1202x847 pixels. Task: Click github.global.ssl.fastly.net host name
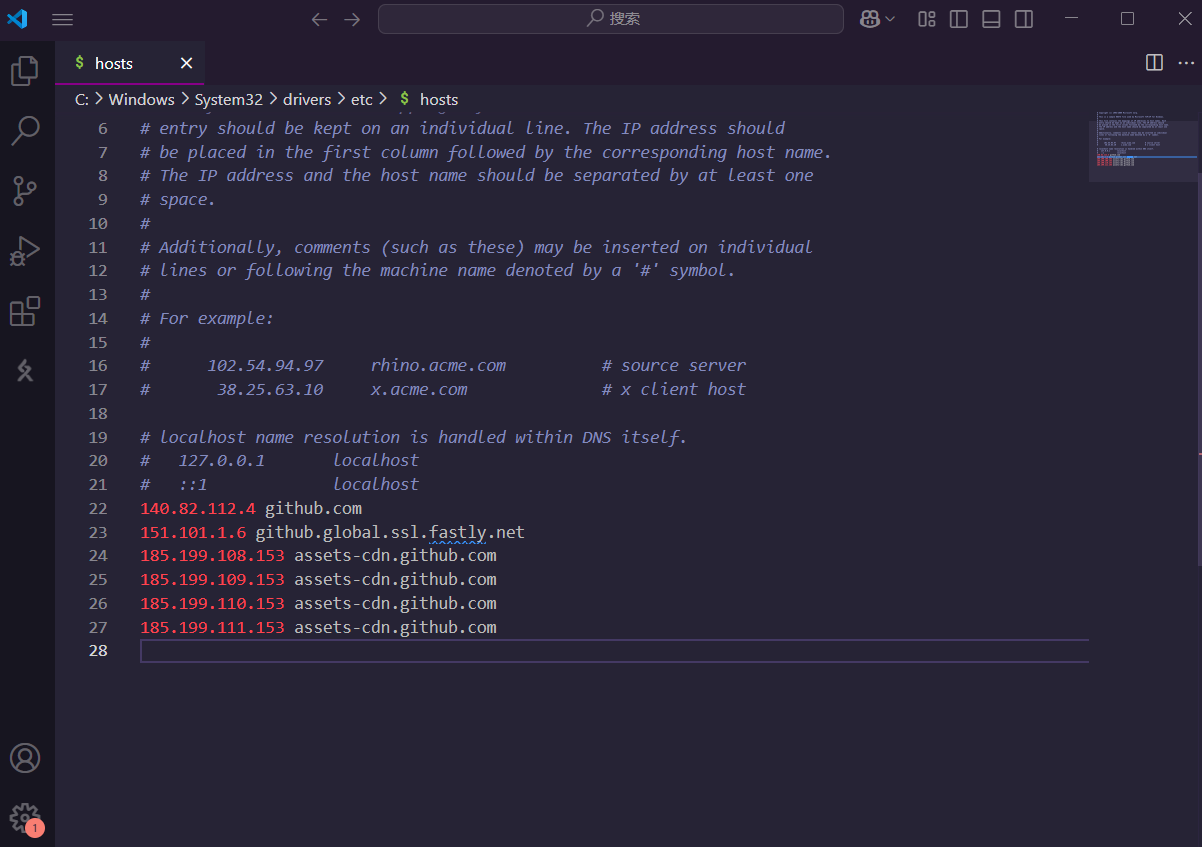click(x=390, y=532)
